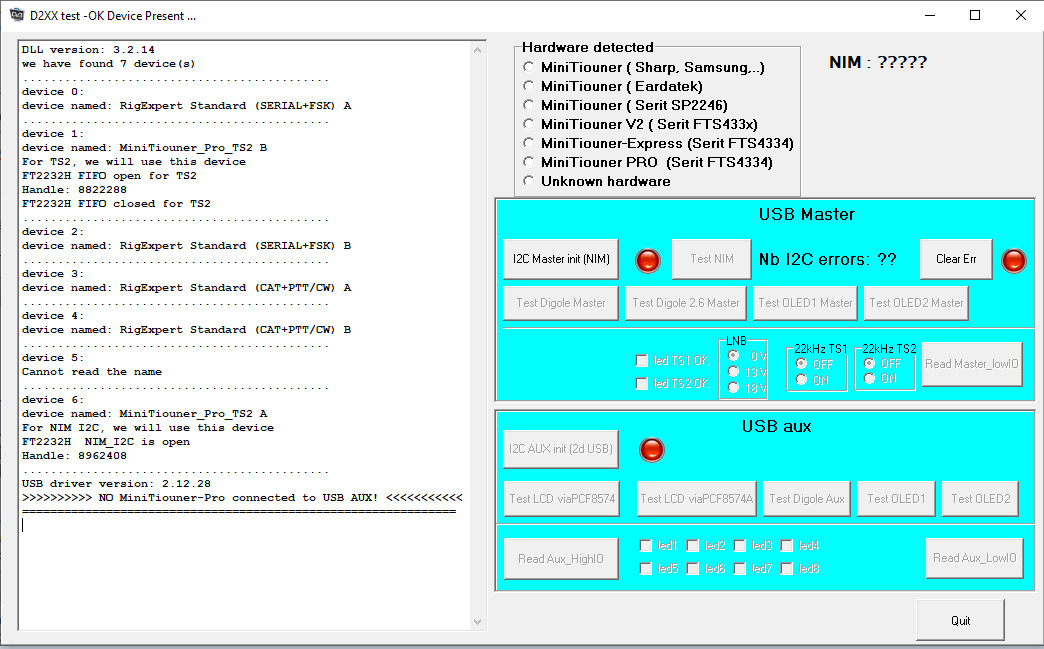Click the log scrollbar up arrow
This screenshot has height=649, width=1044.
click(x=477, y=50)
